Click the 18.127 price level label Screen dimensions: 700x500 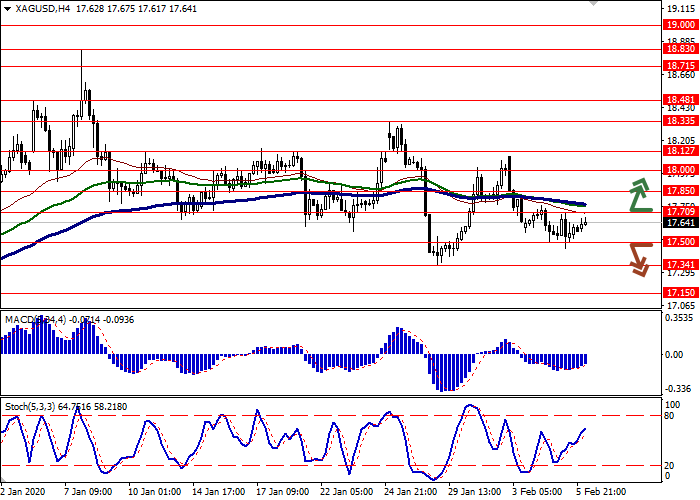pos(680,151)
